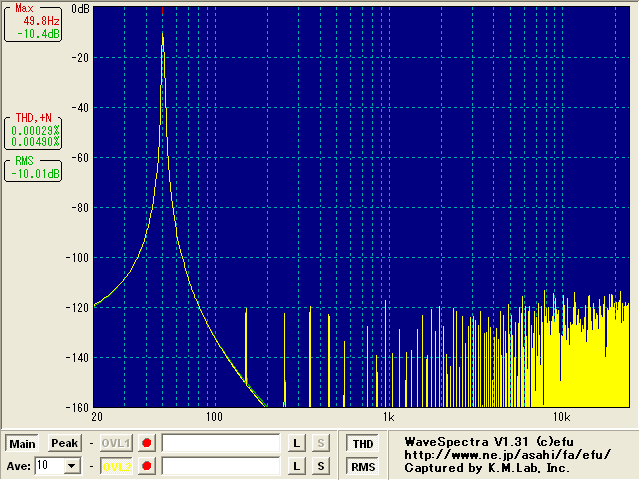Click the text field next to OVL2
The image size is (640, 480).
(x=221, y=466)
